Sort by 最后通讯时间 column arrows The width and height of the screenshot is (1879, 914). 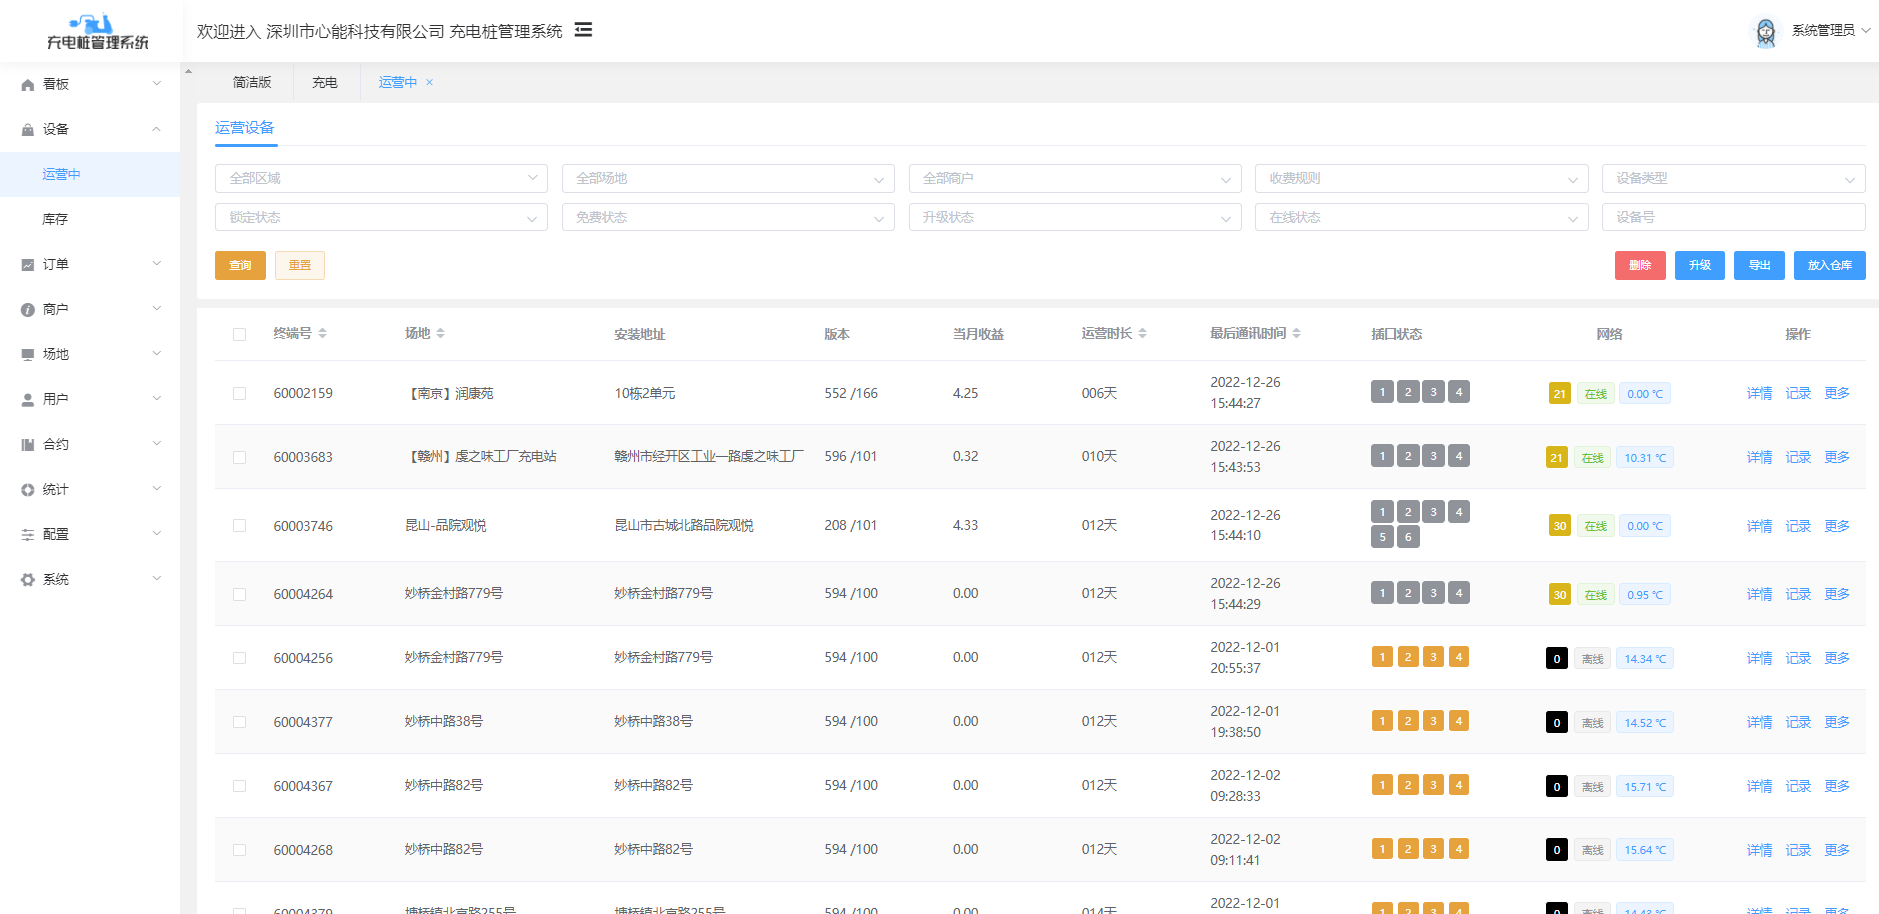[x=1296, y=334]
